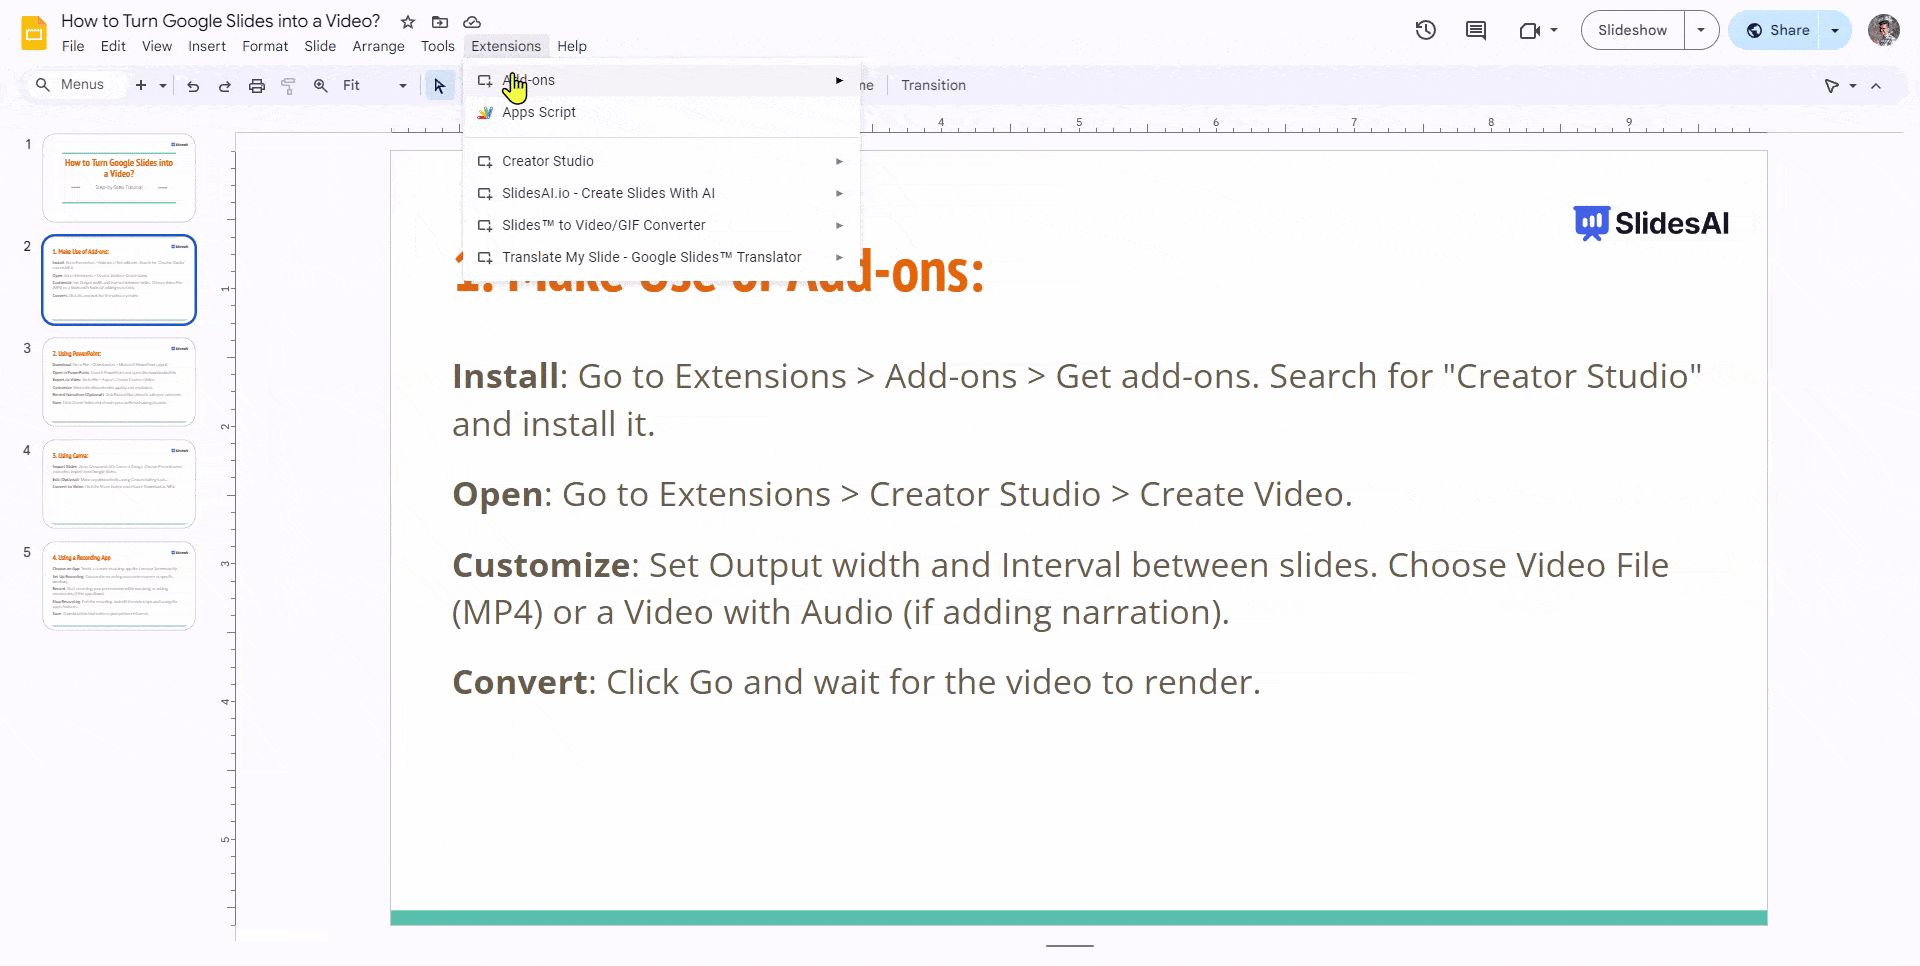Viewport: 1920px width, 966px height.
Task: Open the print dialog
Action: 257,85
